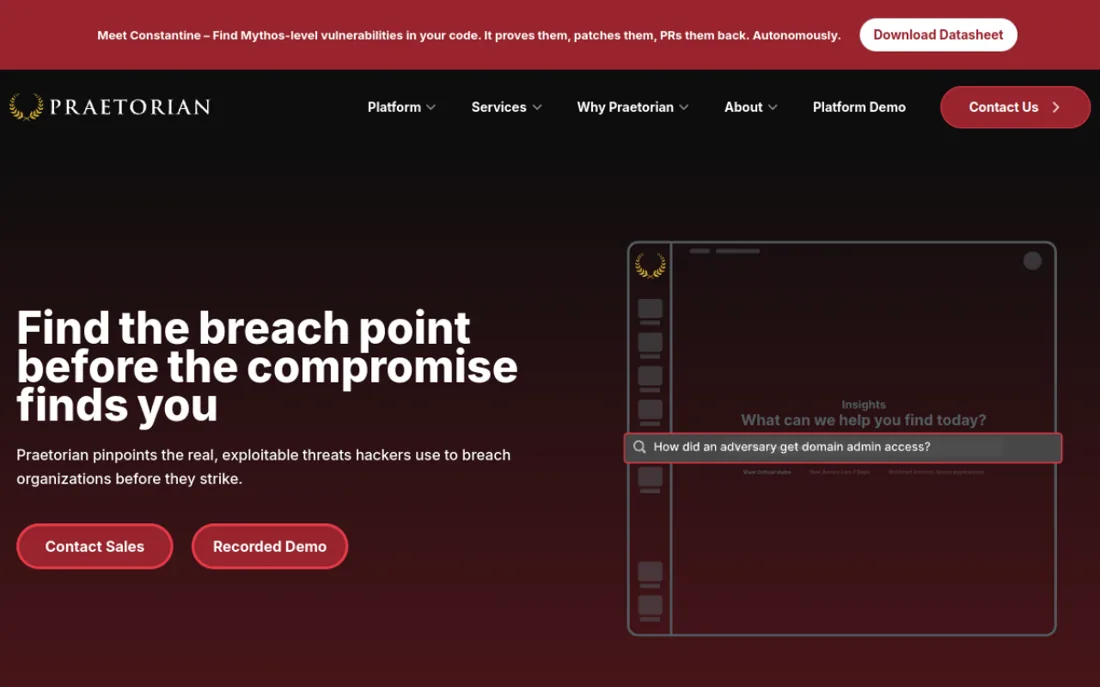Click the PRAETORIAN wordmark text
The image size is (1100, 687).
point(130,107)
